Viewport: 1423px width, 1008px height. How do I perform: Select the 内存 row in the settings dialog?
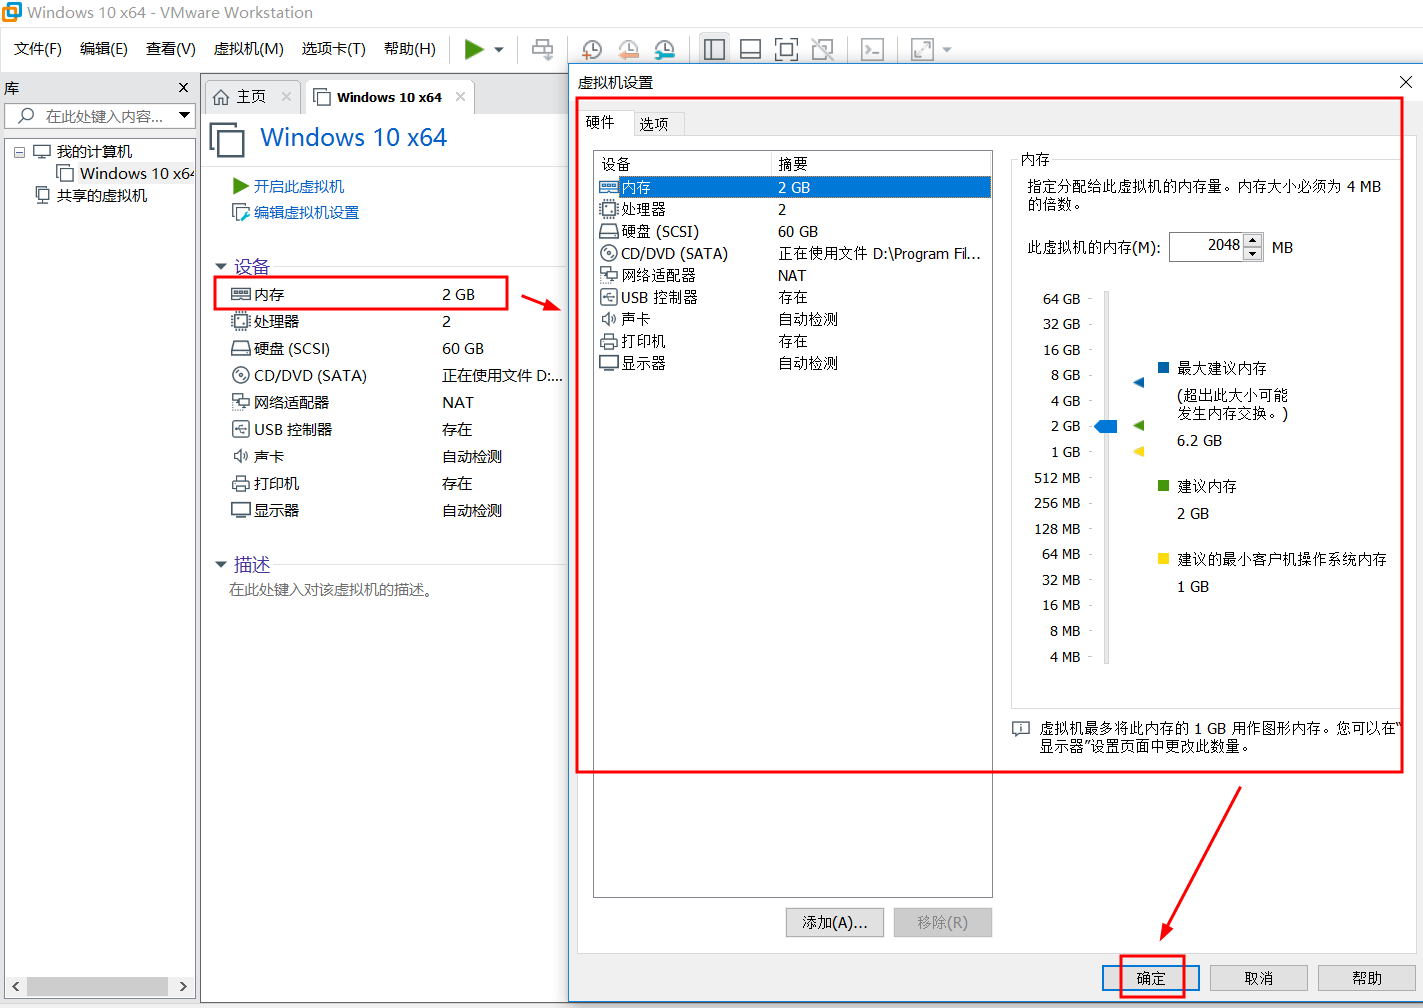tap(793, 187)
